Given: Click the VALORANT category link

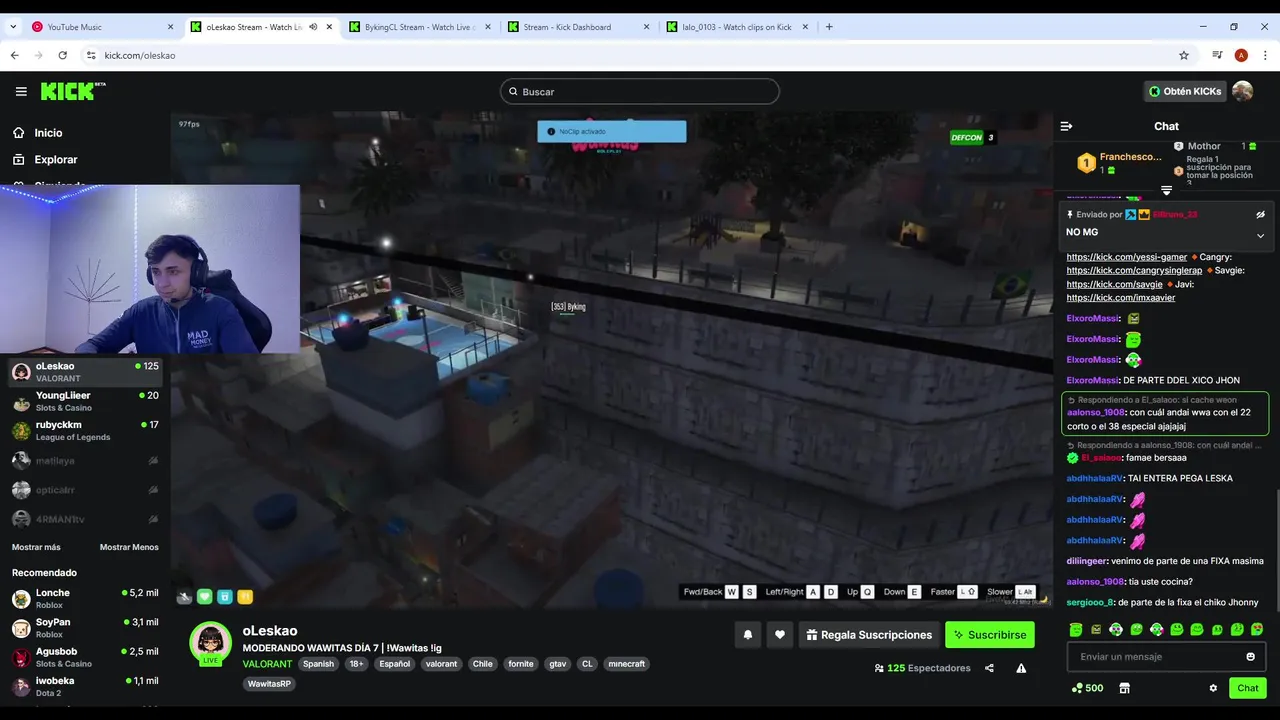Looking at the screenshot, I should pos(267,664).
